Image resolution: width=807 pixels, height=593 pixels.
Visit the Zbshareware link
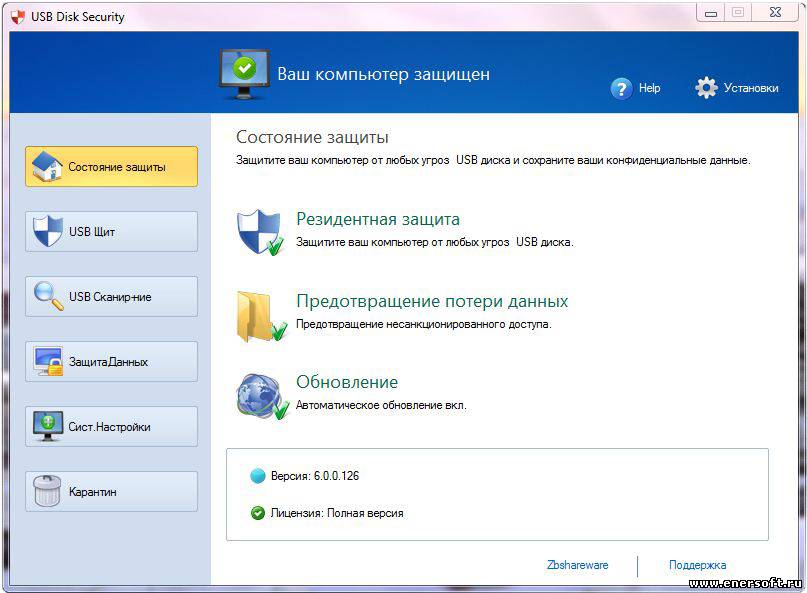pos(577,565)
